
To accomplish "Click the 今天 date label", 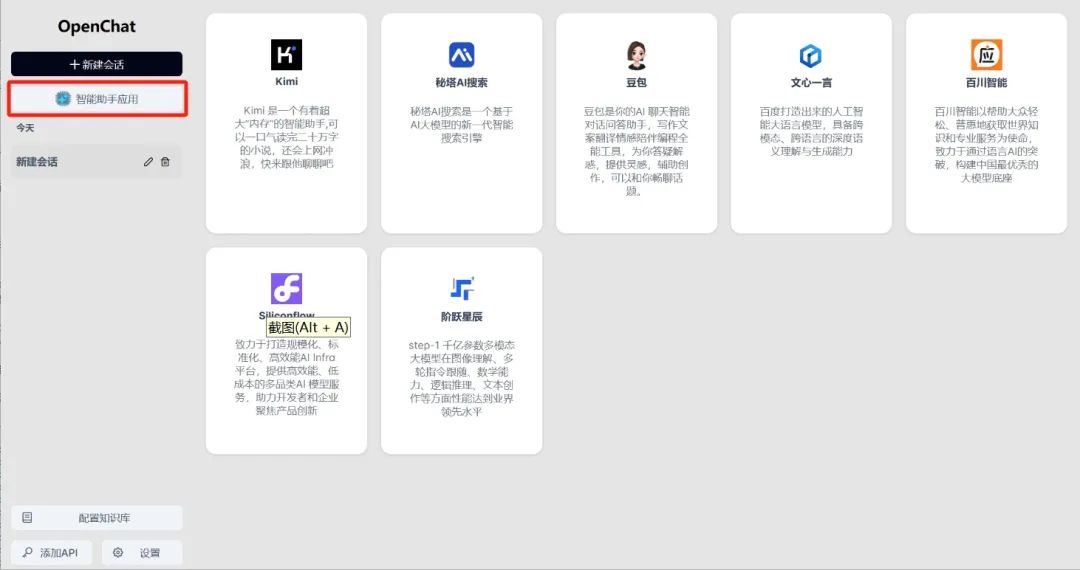I will (25, 128).
